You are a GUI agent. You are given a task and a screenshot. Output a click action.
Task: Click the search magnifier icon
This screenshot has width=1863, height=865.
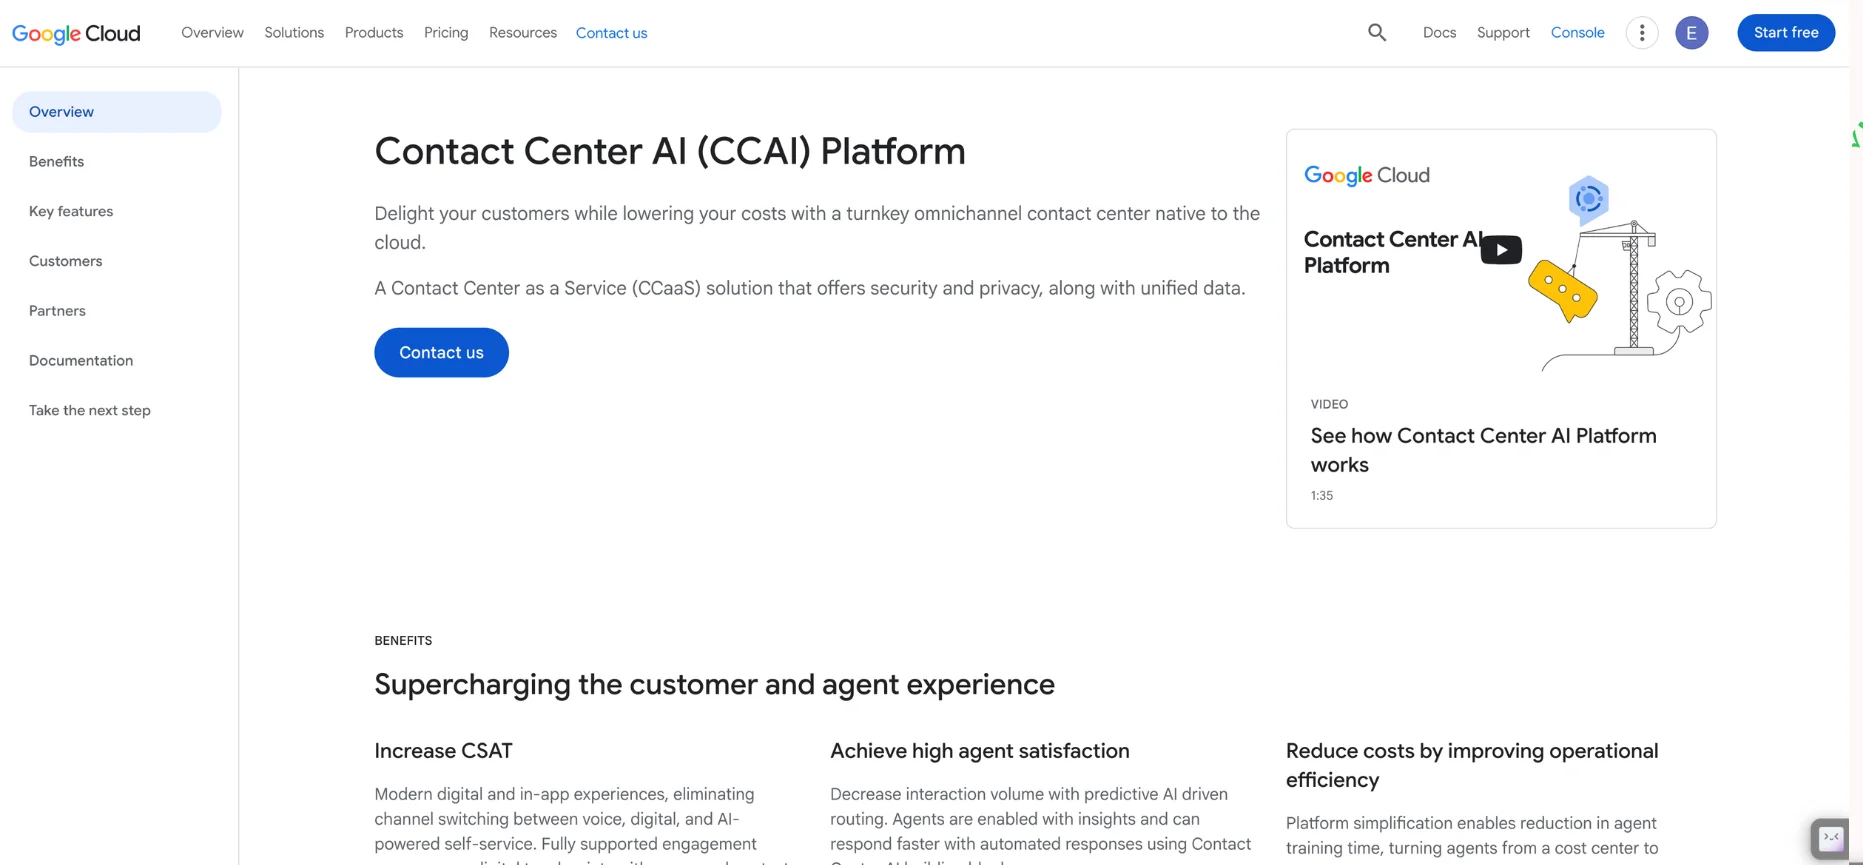tap(1377, 33)
